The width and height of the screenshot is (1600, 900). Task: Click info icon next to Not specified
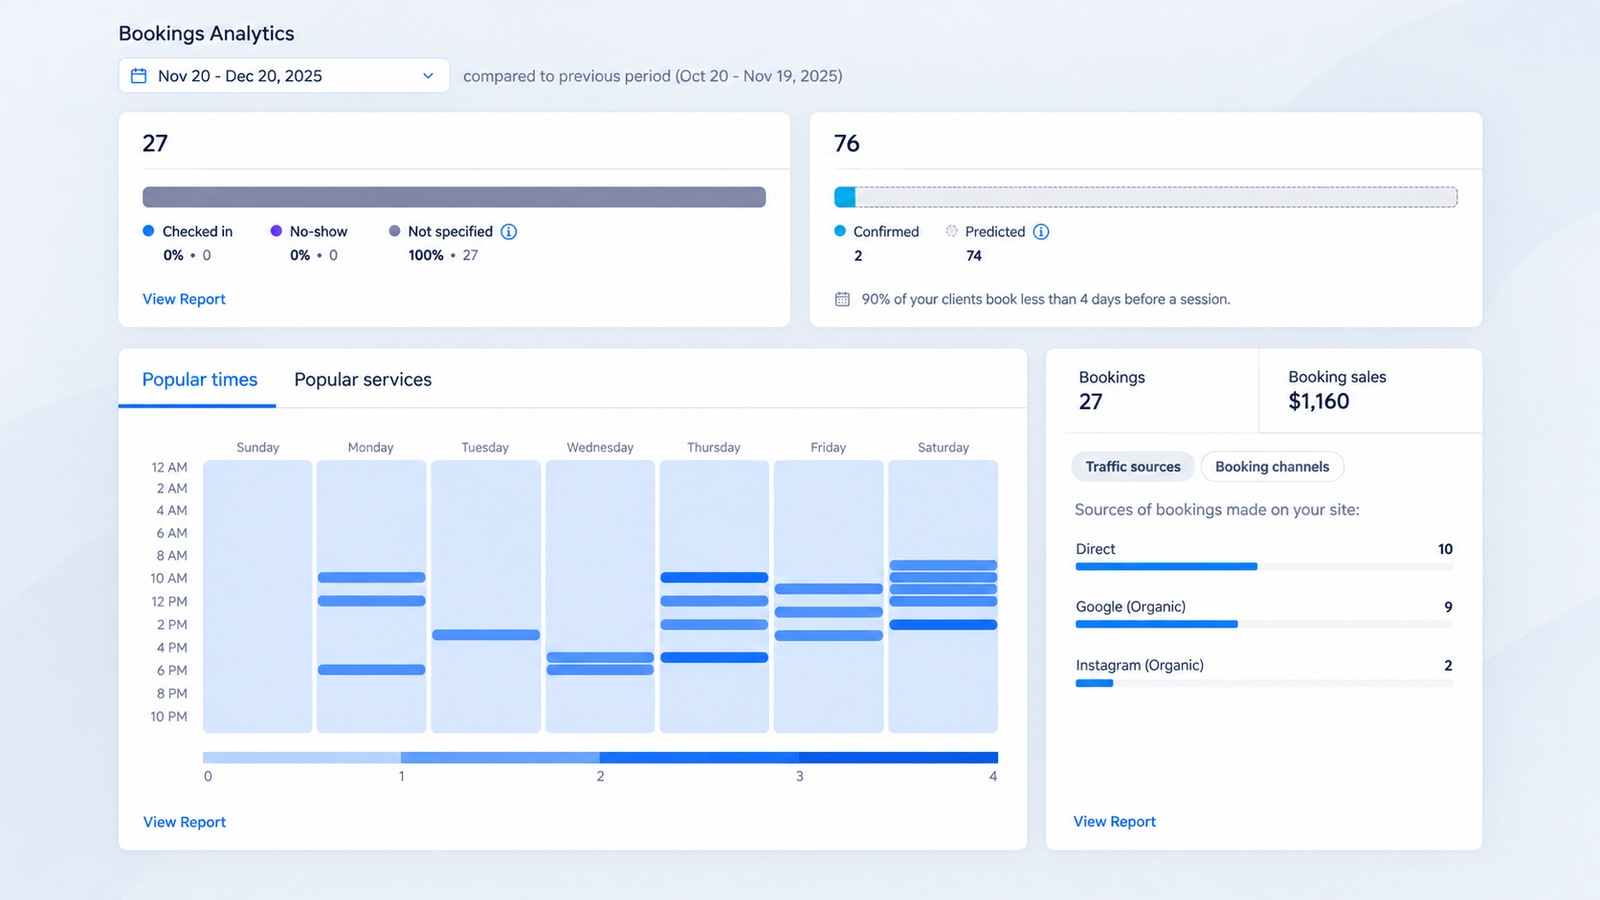509,232
